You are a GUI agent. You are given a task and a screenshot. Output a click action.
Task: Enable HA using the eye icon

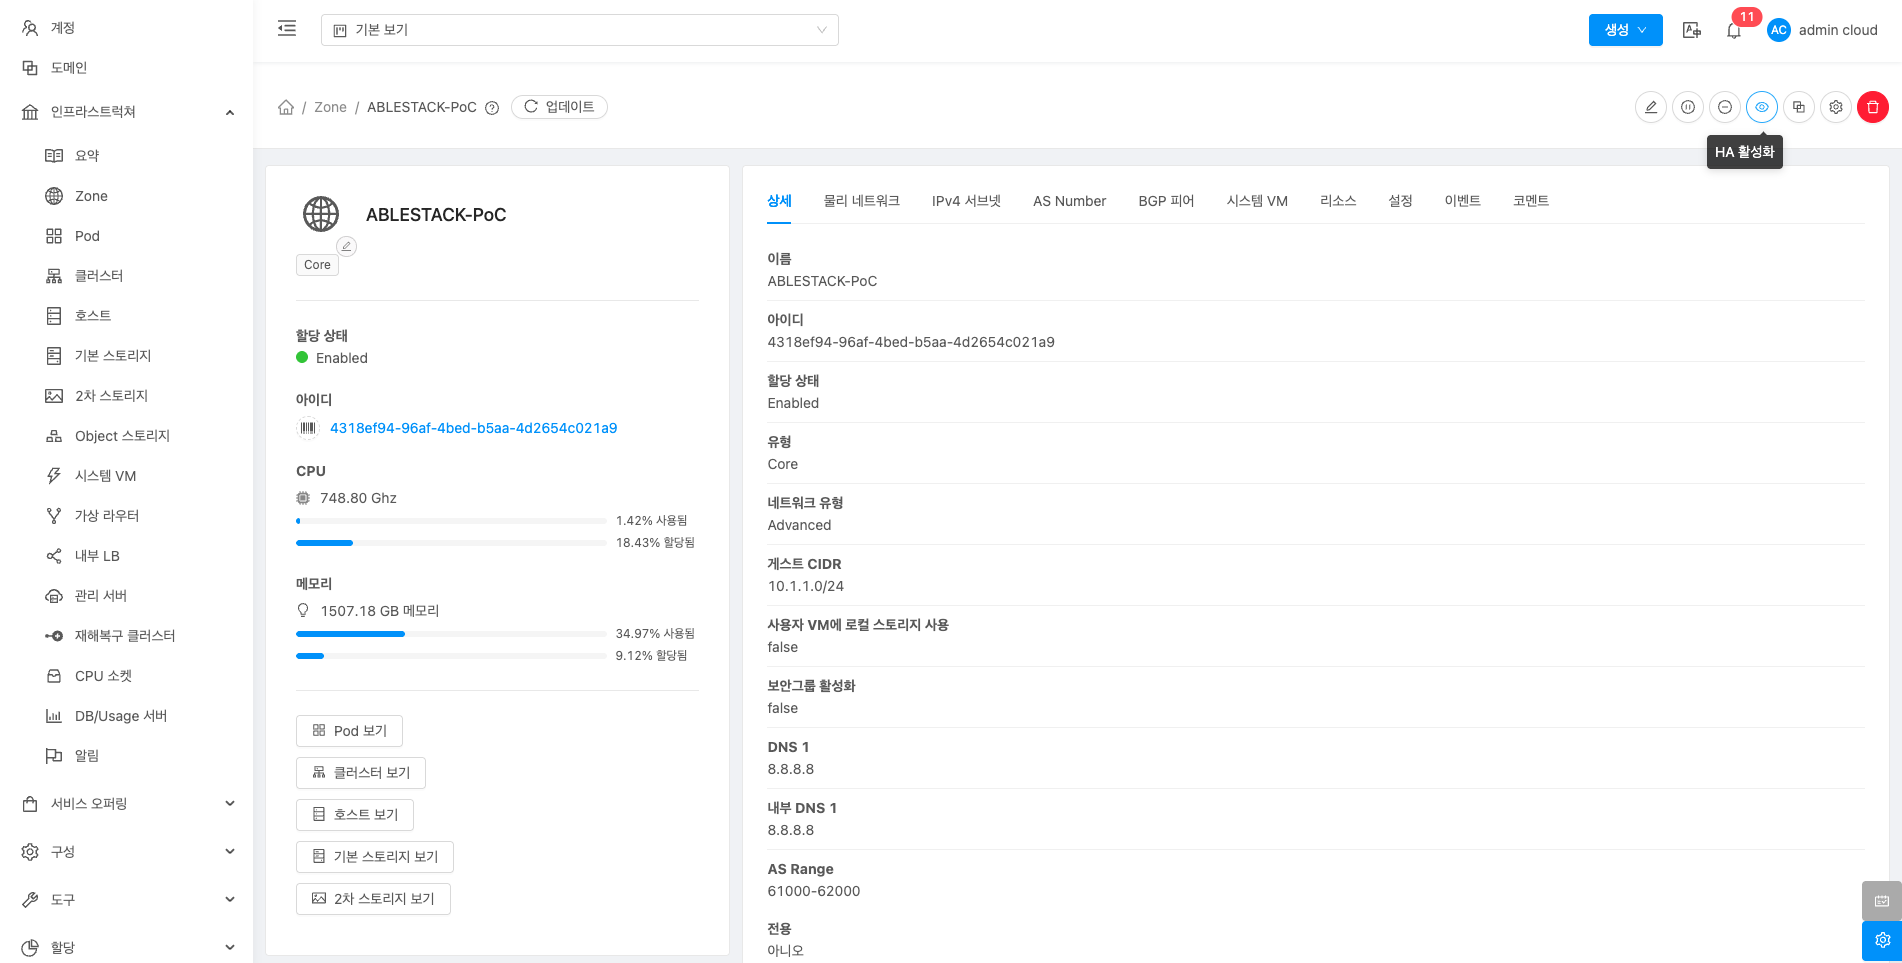click(1761, 107)
